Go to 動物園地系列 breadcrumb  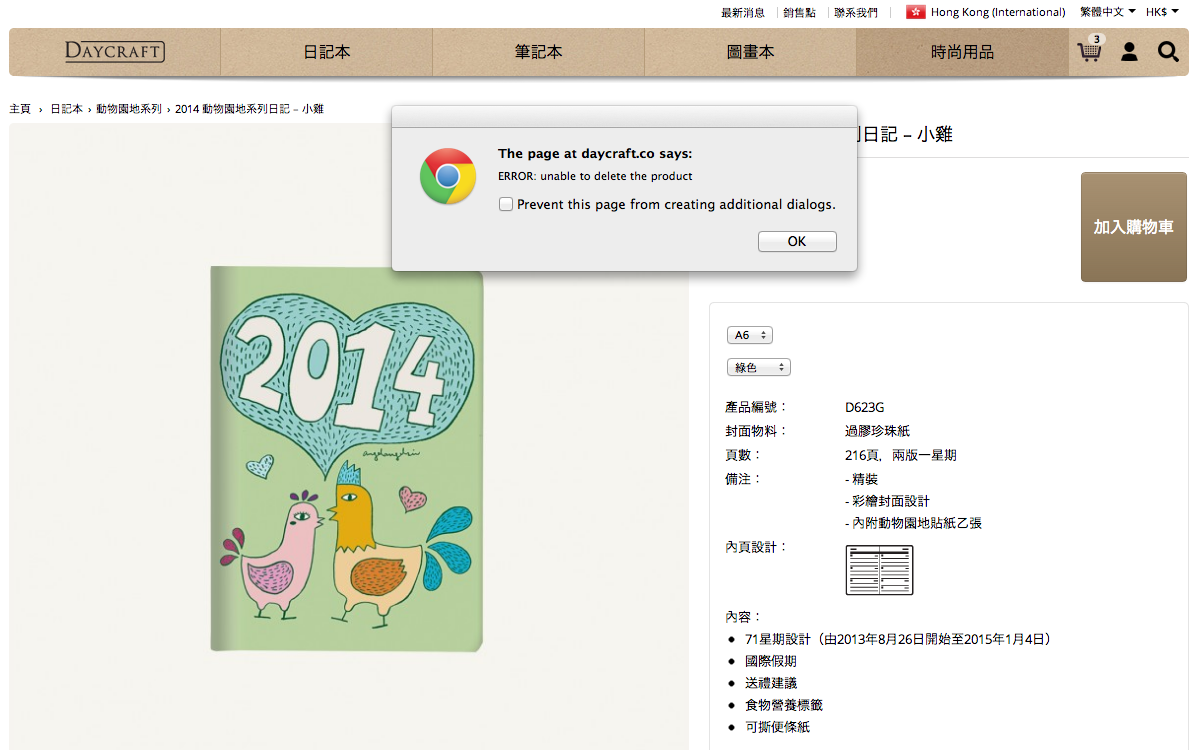[129, 108]
